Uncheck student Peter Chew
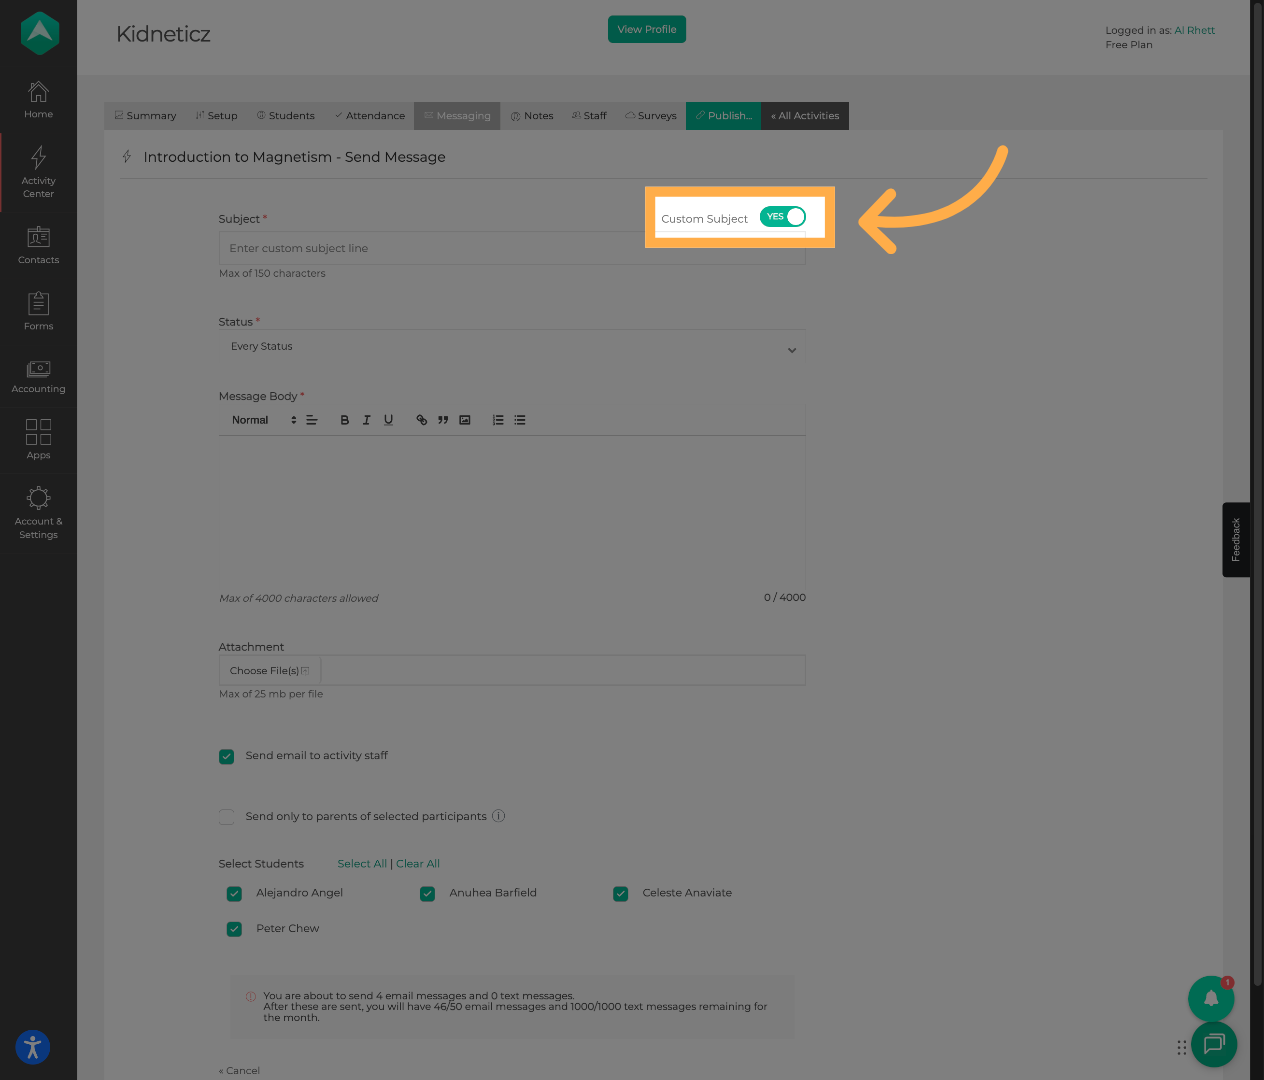 point(234,928)
